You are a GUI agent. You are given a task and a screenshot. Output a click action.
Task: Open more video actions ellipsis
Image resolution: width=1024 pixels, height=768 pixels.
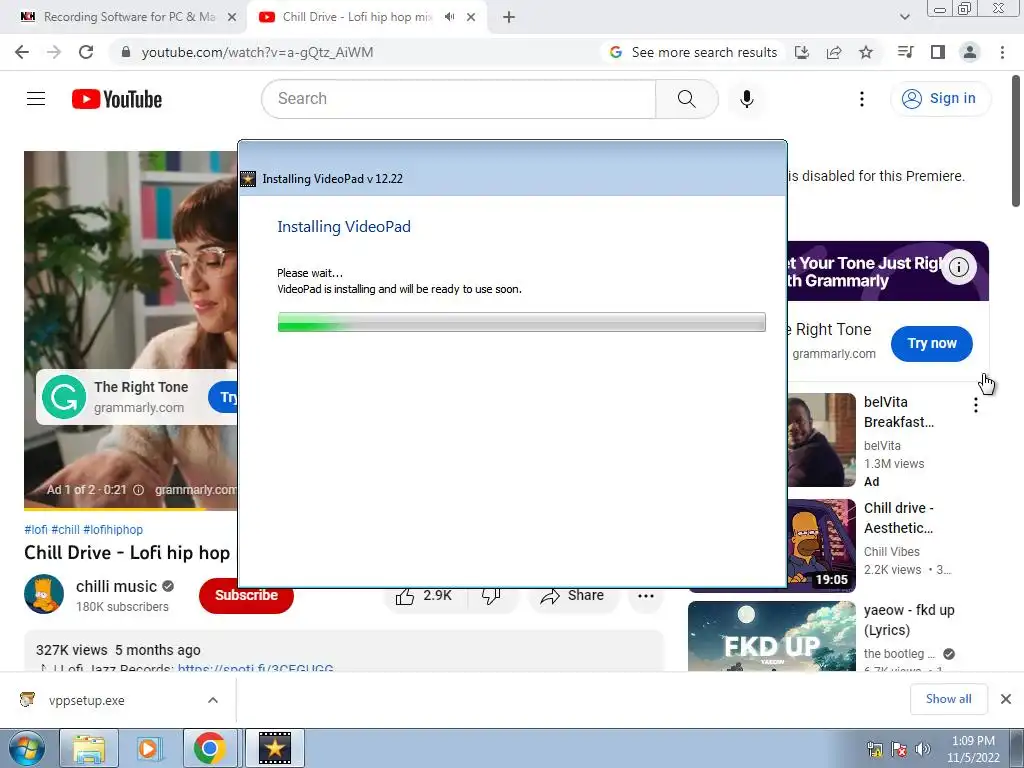pos(646,596)
